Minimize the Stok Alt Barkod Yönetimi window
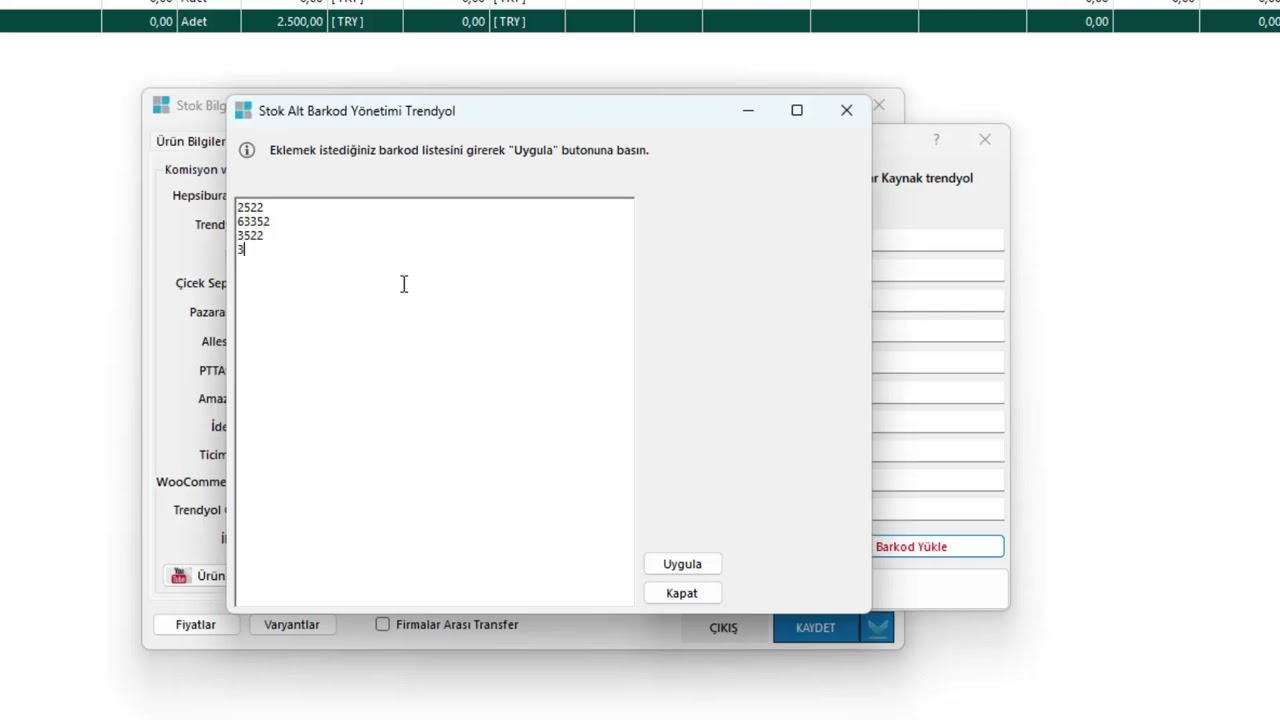The image size is (1280, 720). [x=748, y=111]
